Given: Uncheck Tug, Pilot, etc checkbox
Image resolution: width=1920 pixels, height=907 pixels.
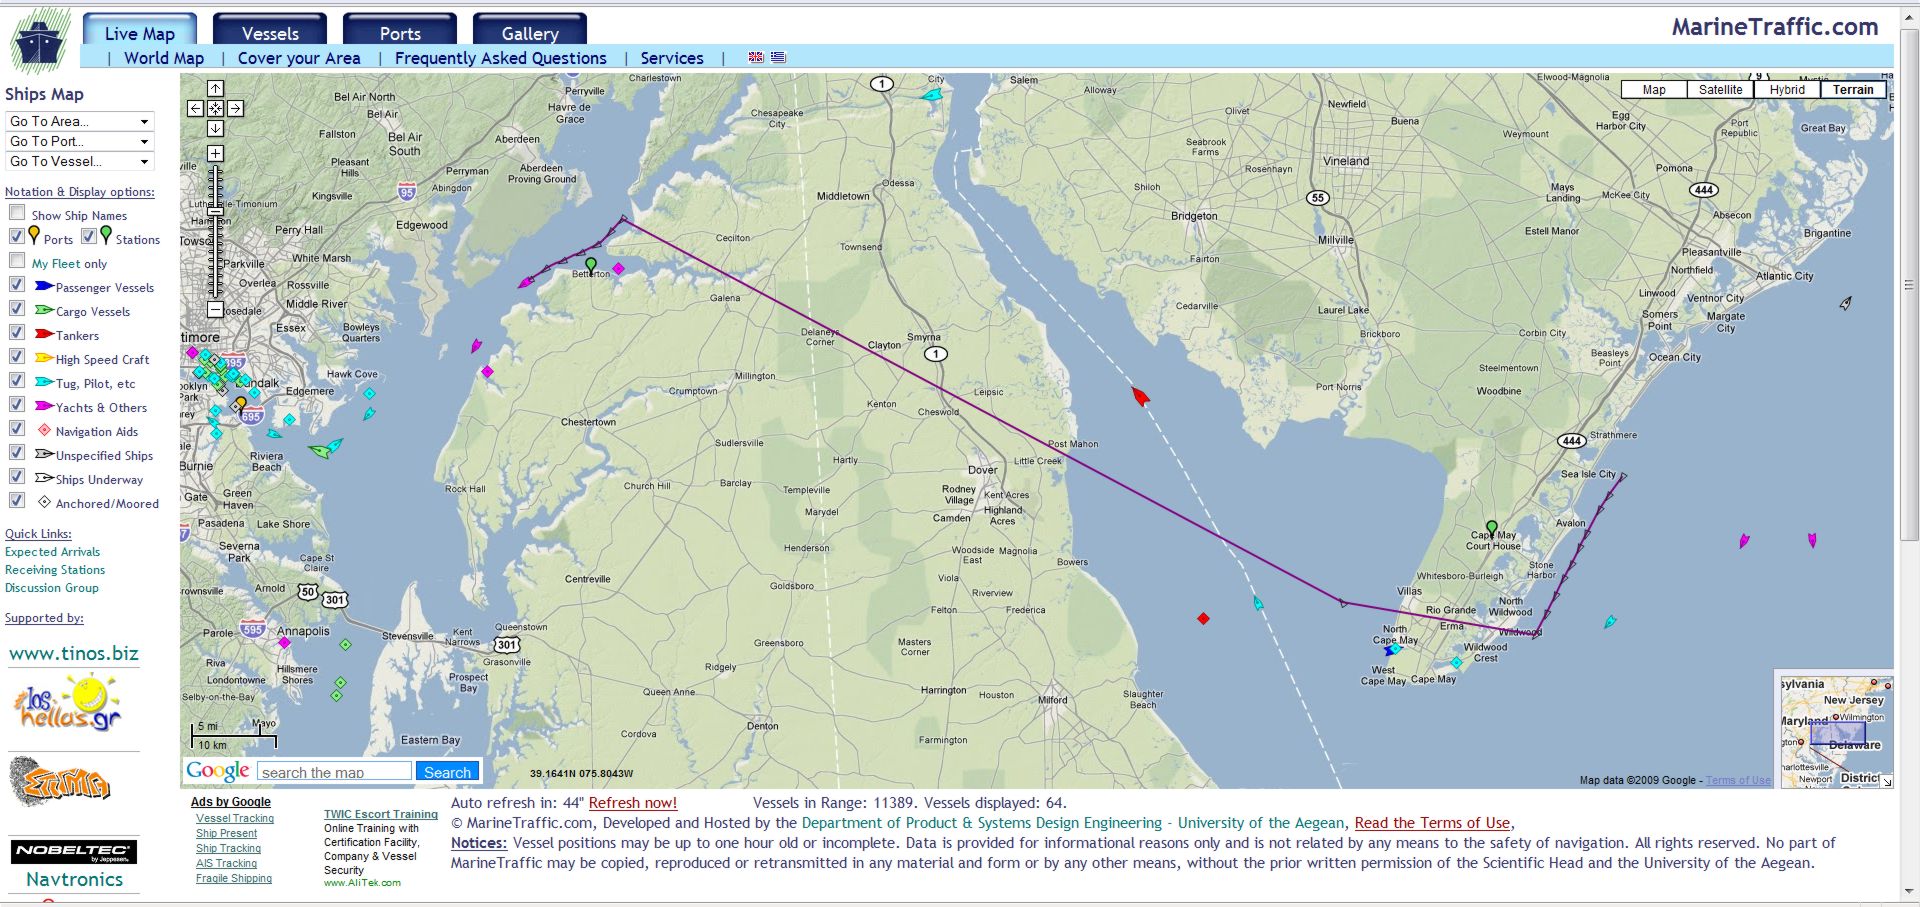Looking at the screenshot, I should 17,381.
